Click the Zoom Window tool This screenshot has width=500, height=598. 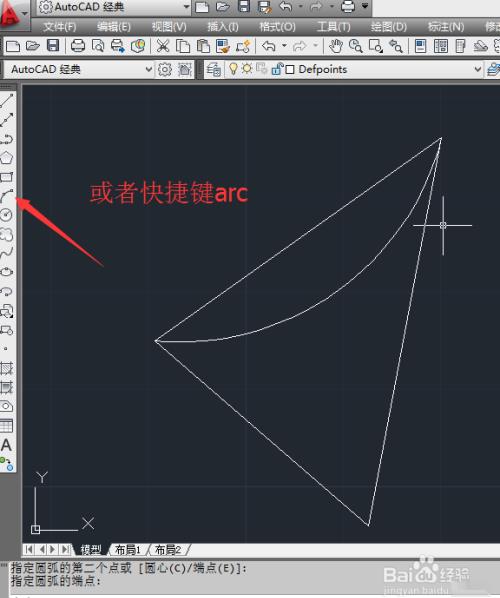point(376,46)
